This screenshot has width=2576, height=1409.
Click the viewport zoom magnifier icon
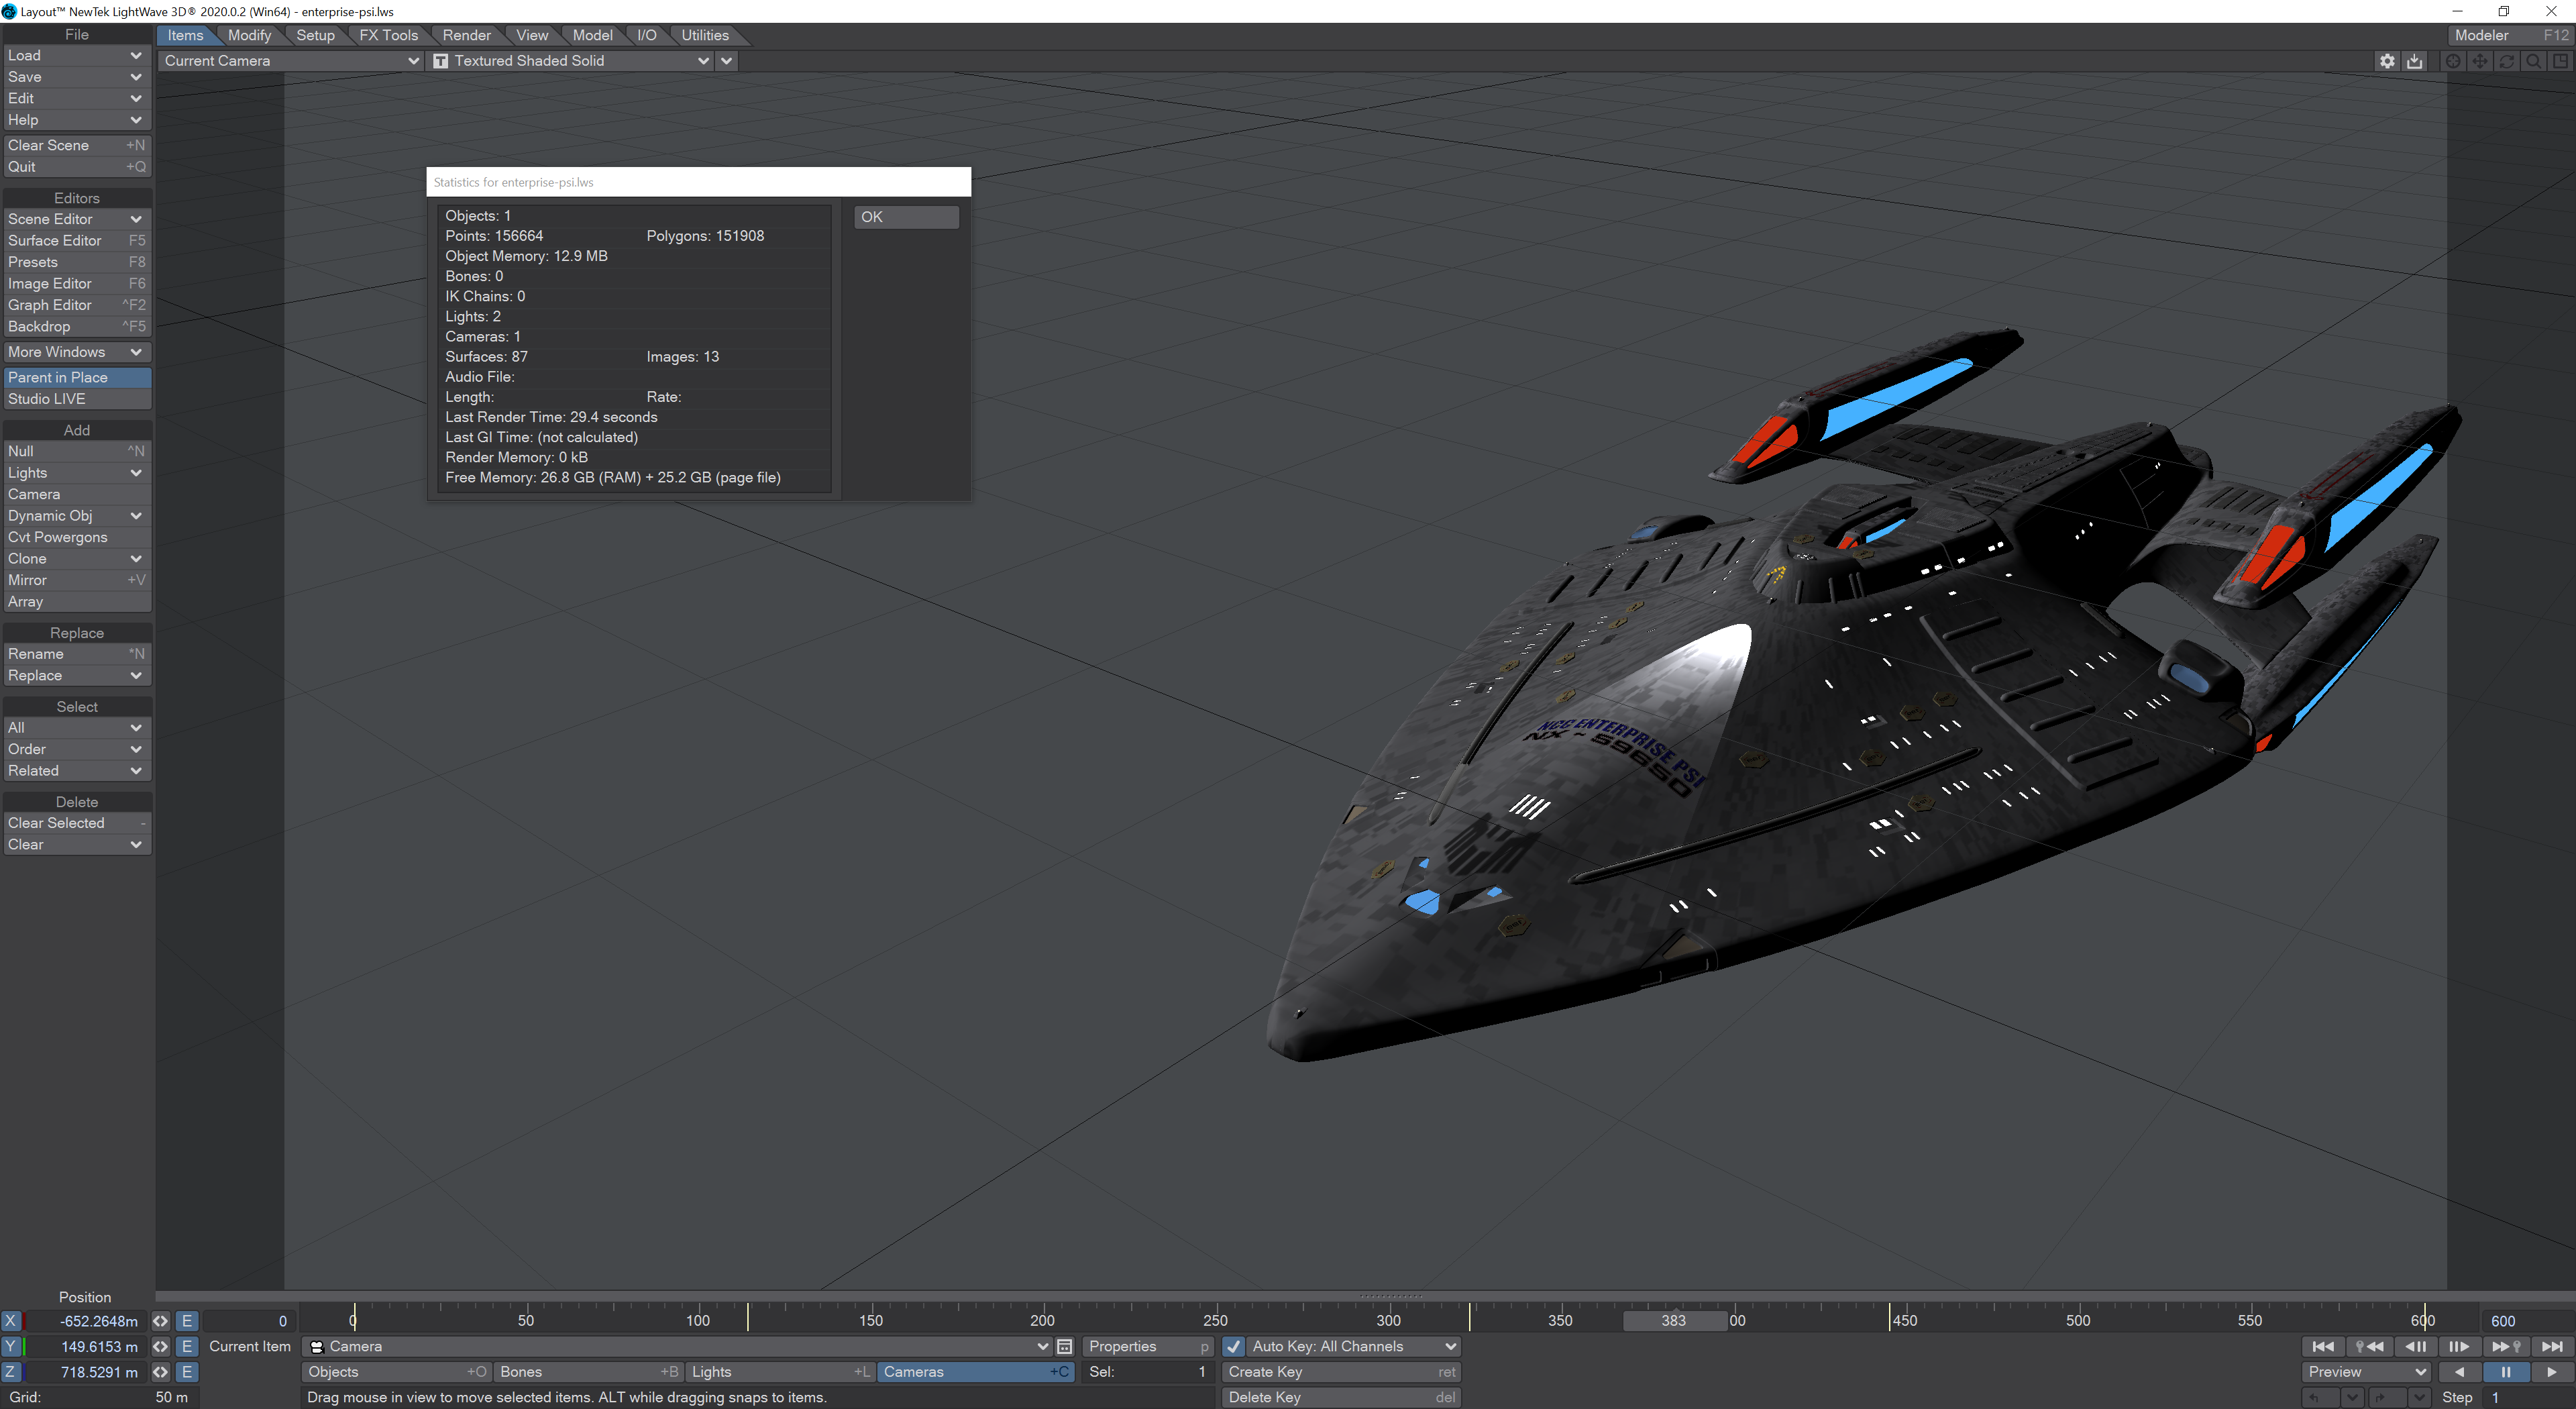[2533, 61]
